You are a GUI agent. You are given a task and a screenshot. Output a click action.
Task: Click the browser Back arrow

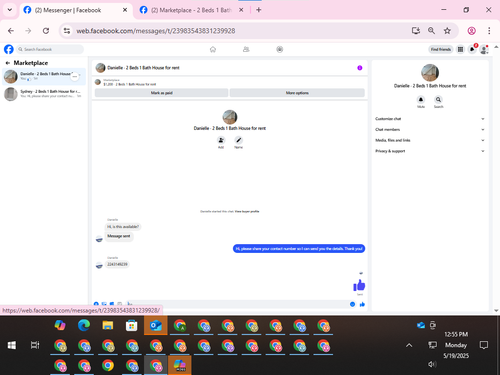coord(11,31)
